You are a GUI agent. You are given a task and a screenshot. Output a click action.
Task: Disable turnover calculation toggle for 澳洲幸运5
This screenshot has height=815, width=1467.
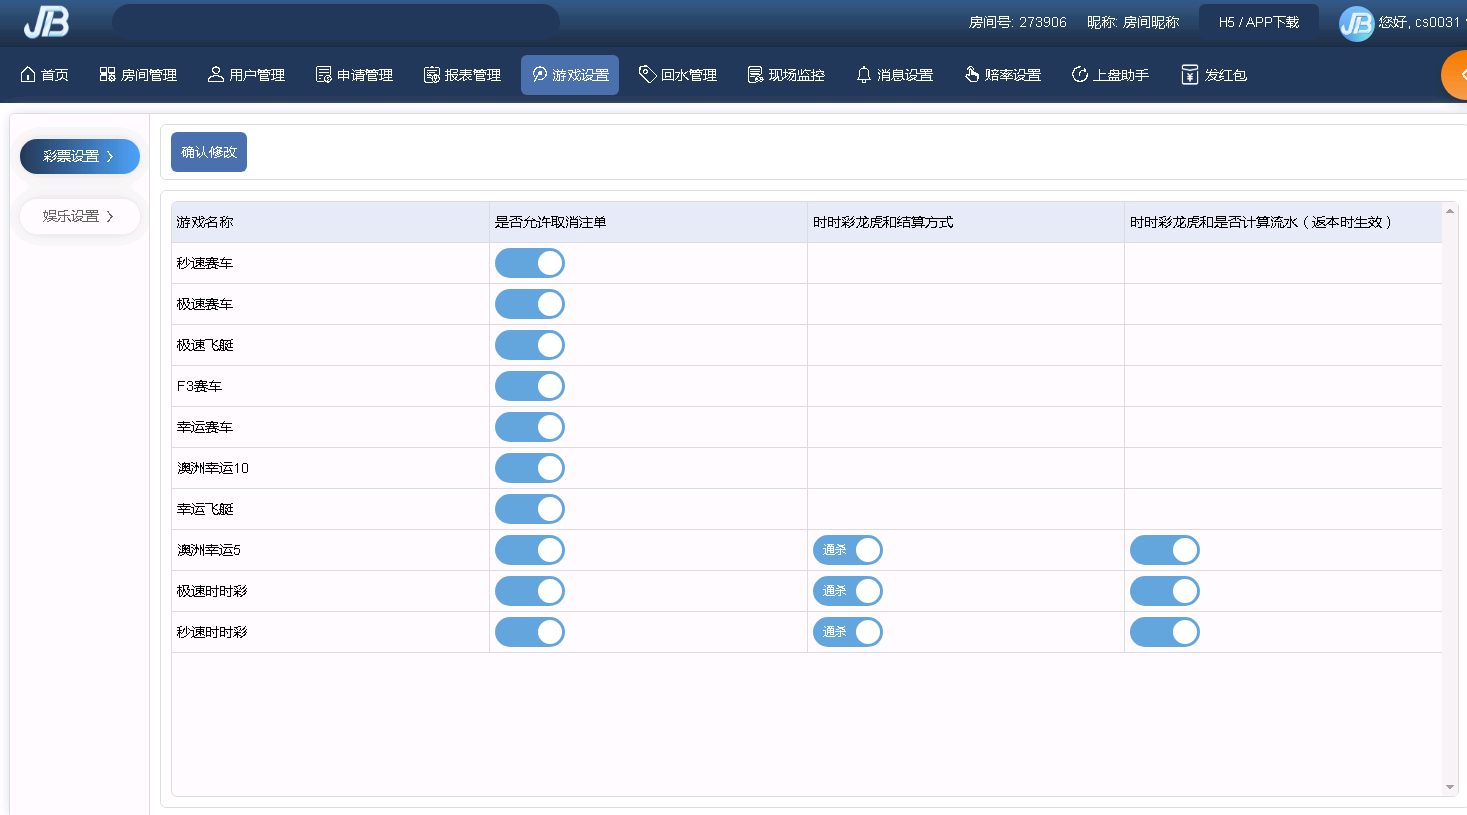pos(1164,550)
